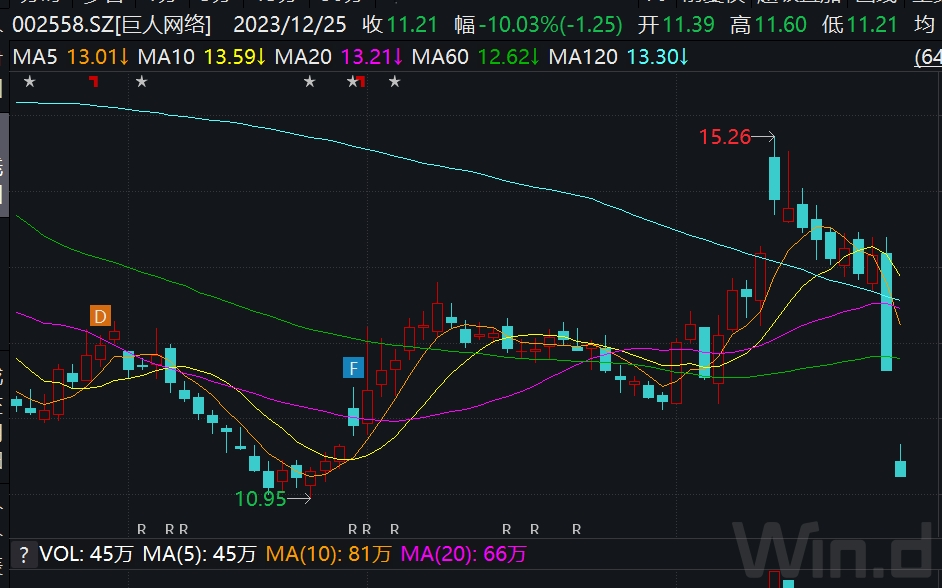Click the VOL: 45万 volume label
The width and height of the screenshot is (942, 588).
pos(86,554)
